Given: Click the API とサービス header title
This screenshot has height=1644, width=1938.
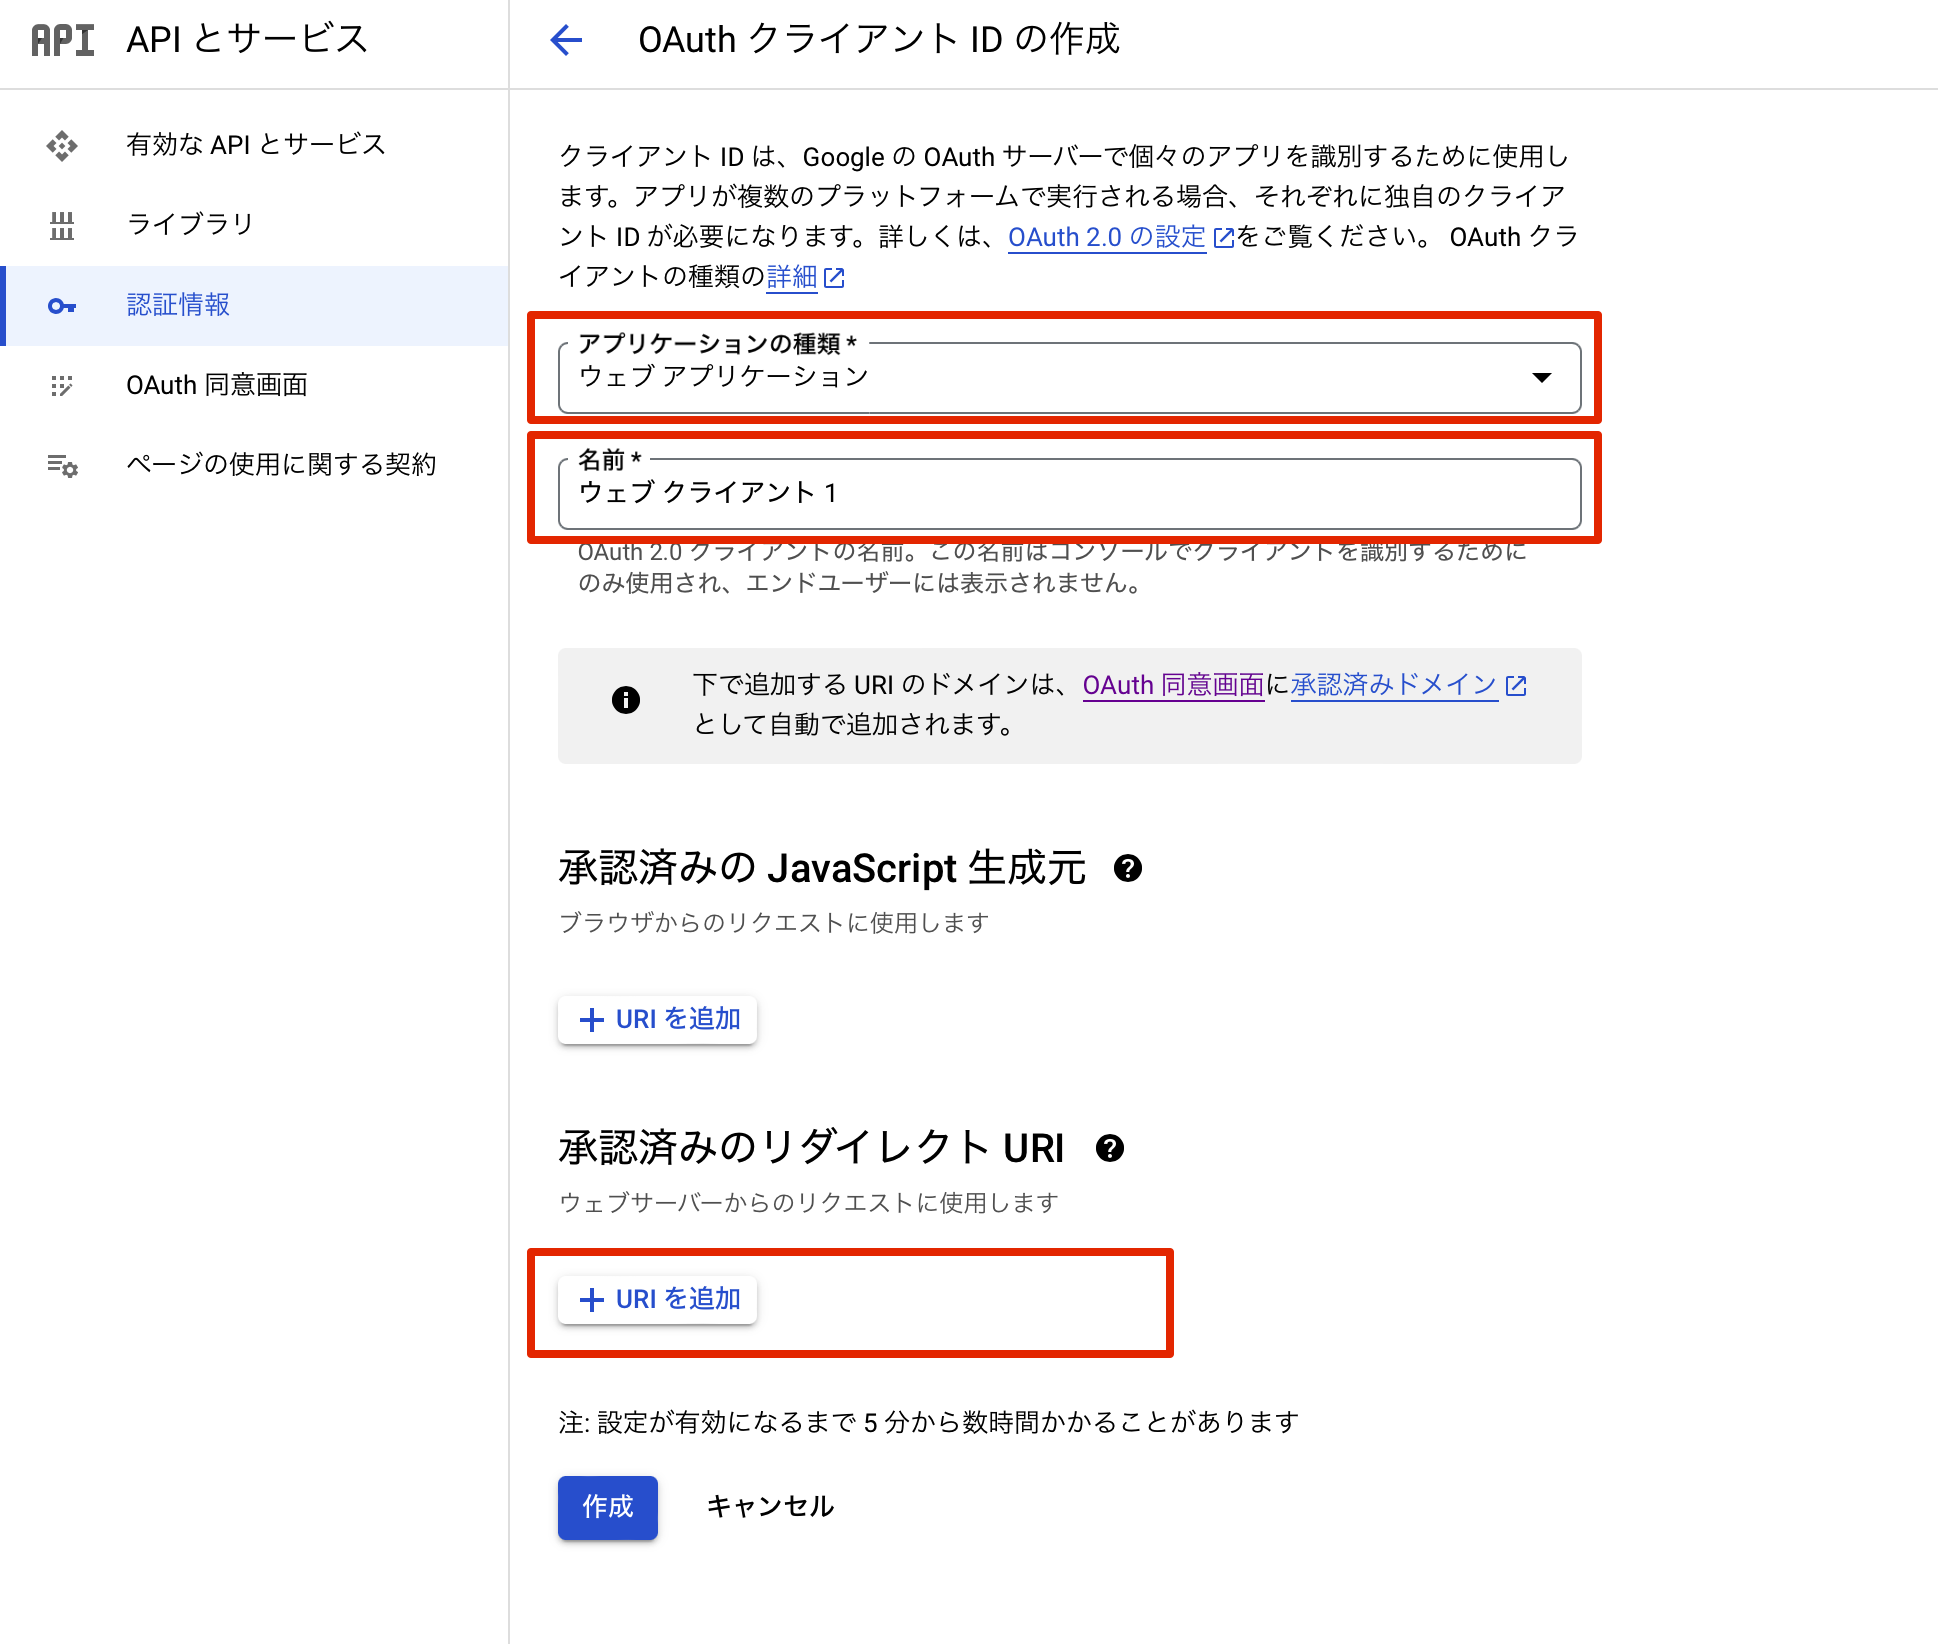Looking at the screenshot, I should (247, 40).
